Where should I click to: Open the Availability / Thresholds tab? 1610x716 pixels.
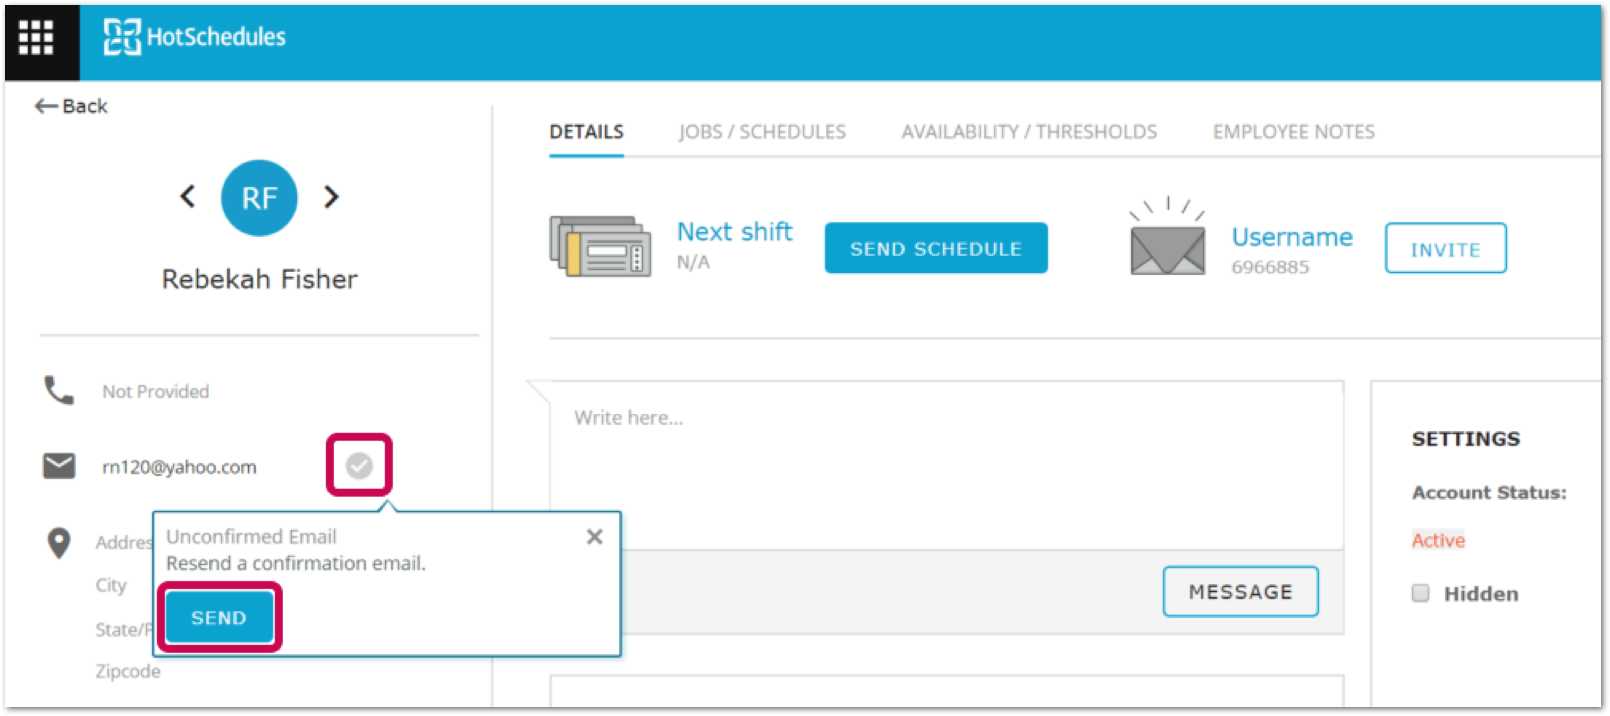(x=1029, y=132)
